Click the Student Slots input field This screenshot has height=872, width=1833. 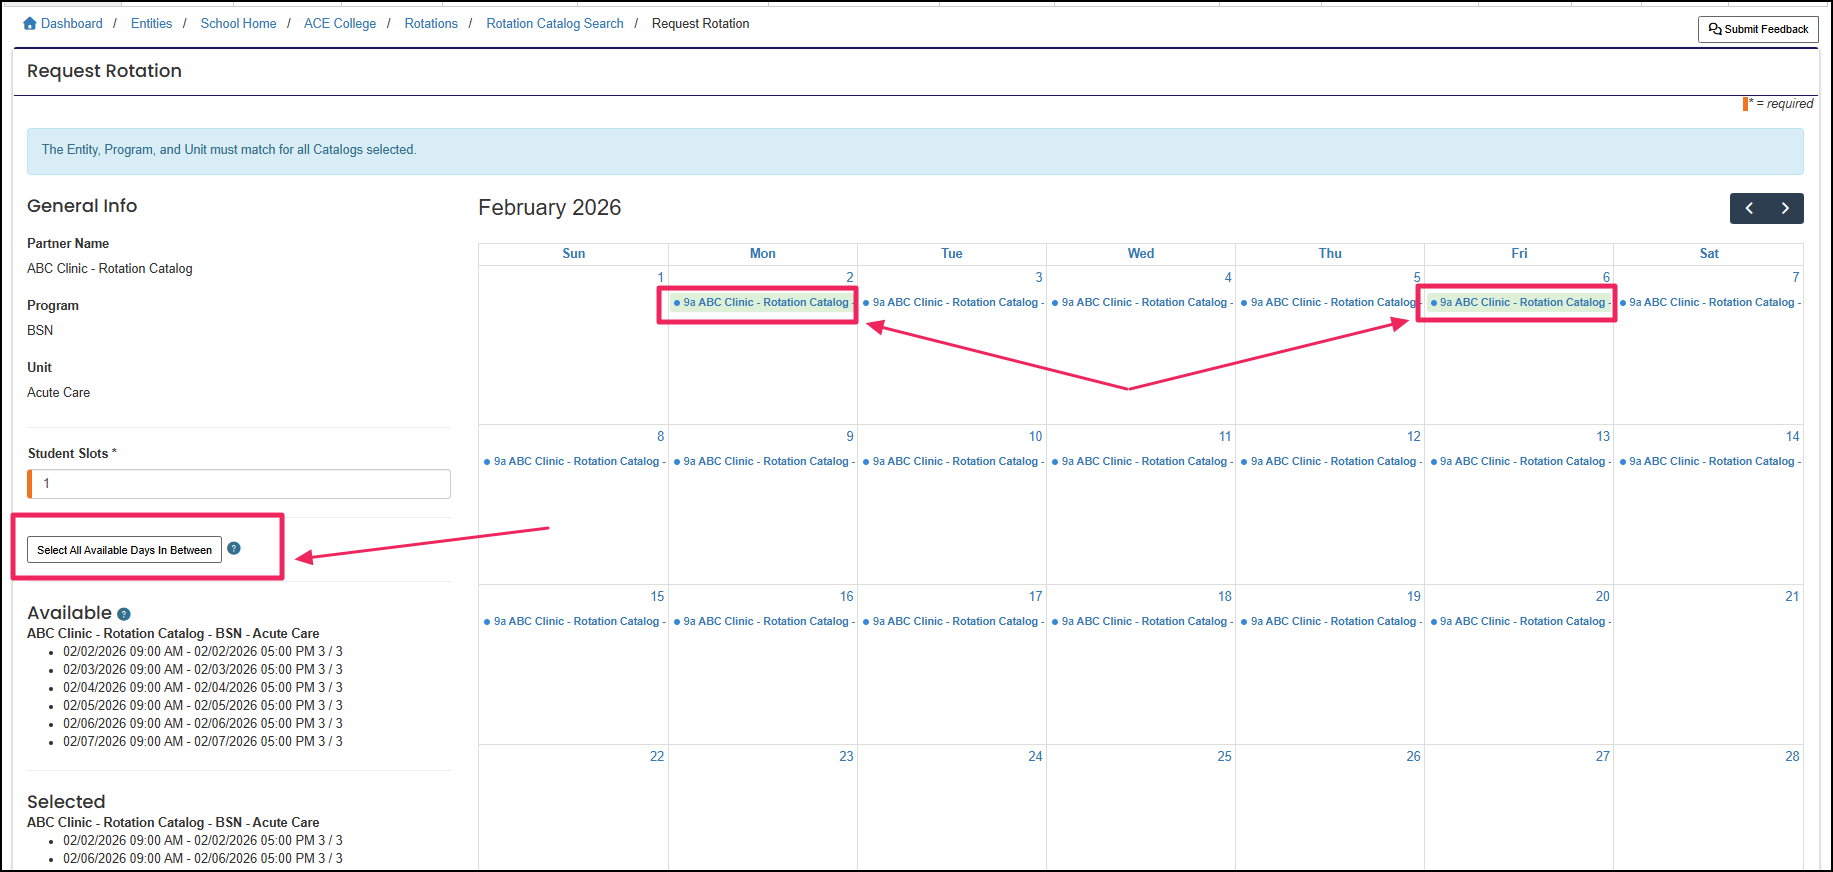pos(239,484)
